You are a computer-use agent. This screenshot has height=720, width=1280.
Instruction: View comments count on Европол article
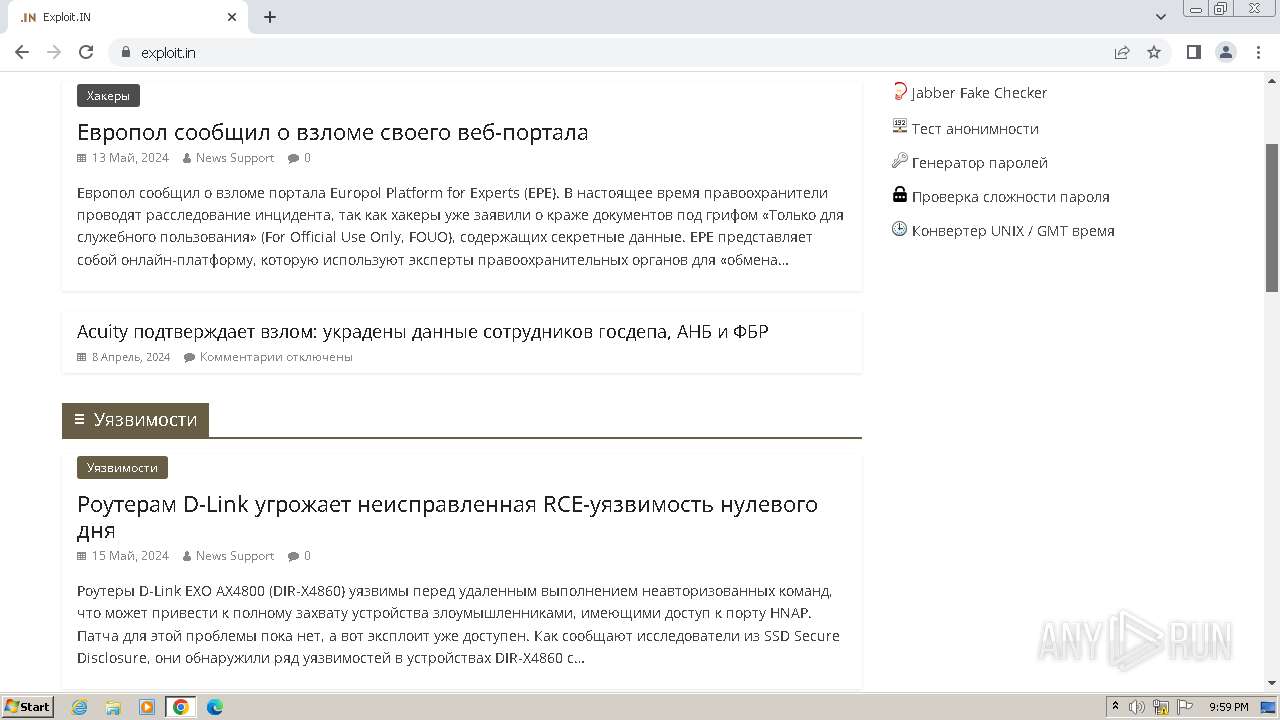point(300,158)
